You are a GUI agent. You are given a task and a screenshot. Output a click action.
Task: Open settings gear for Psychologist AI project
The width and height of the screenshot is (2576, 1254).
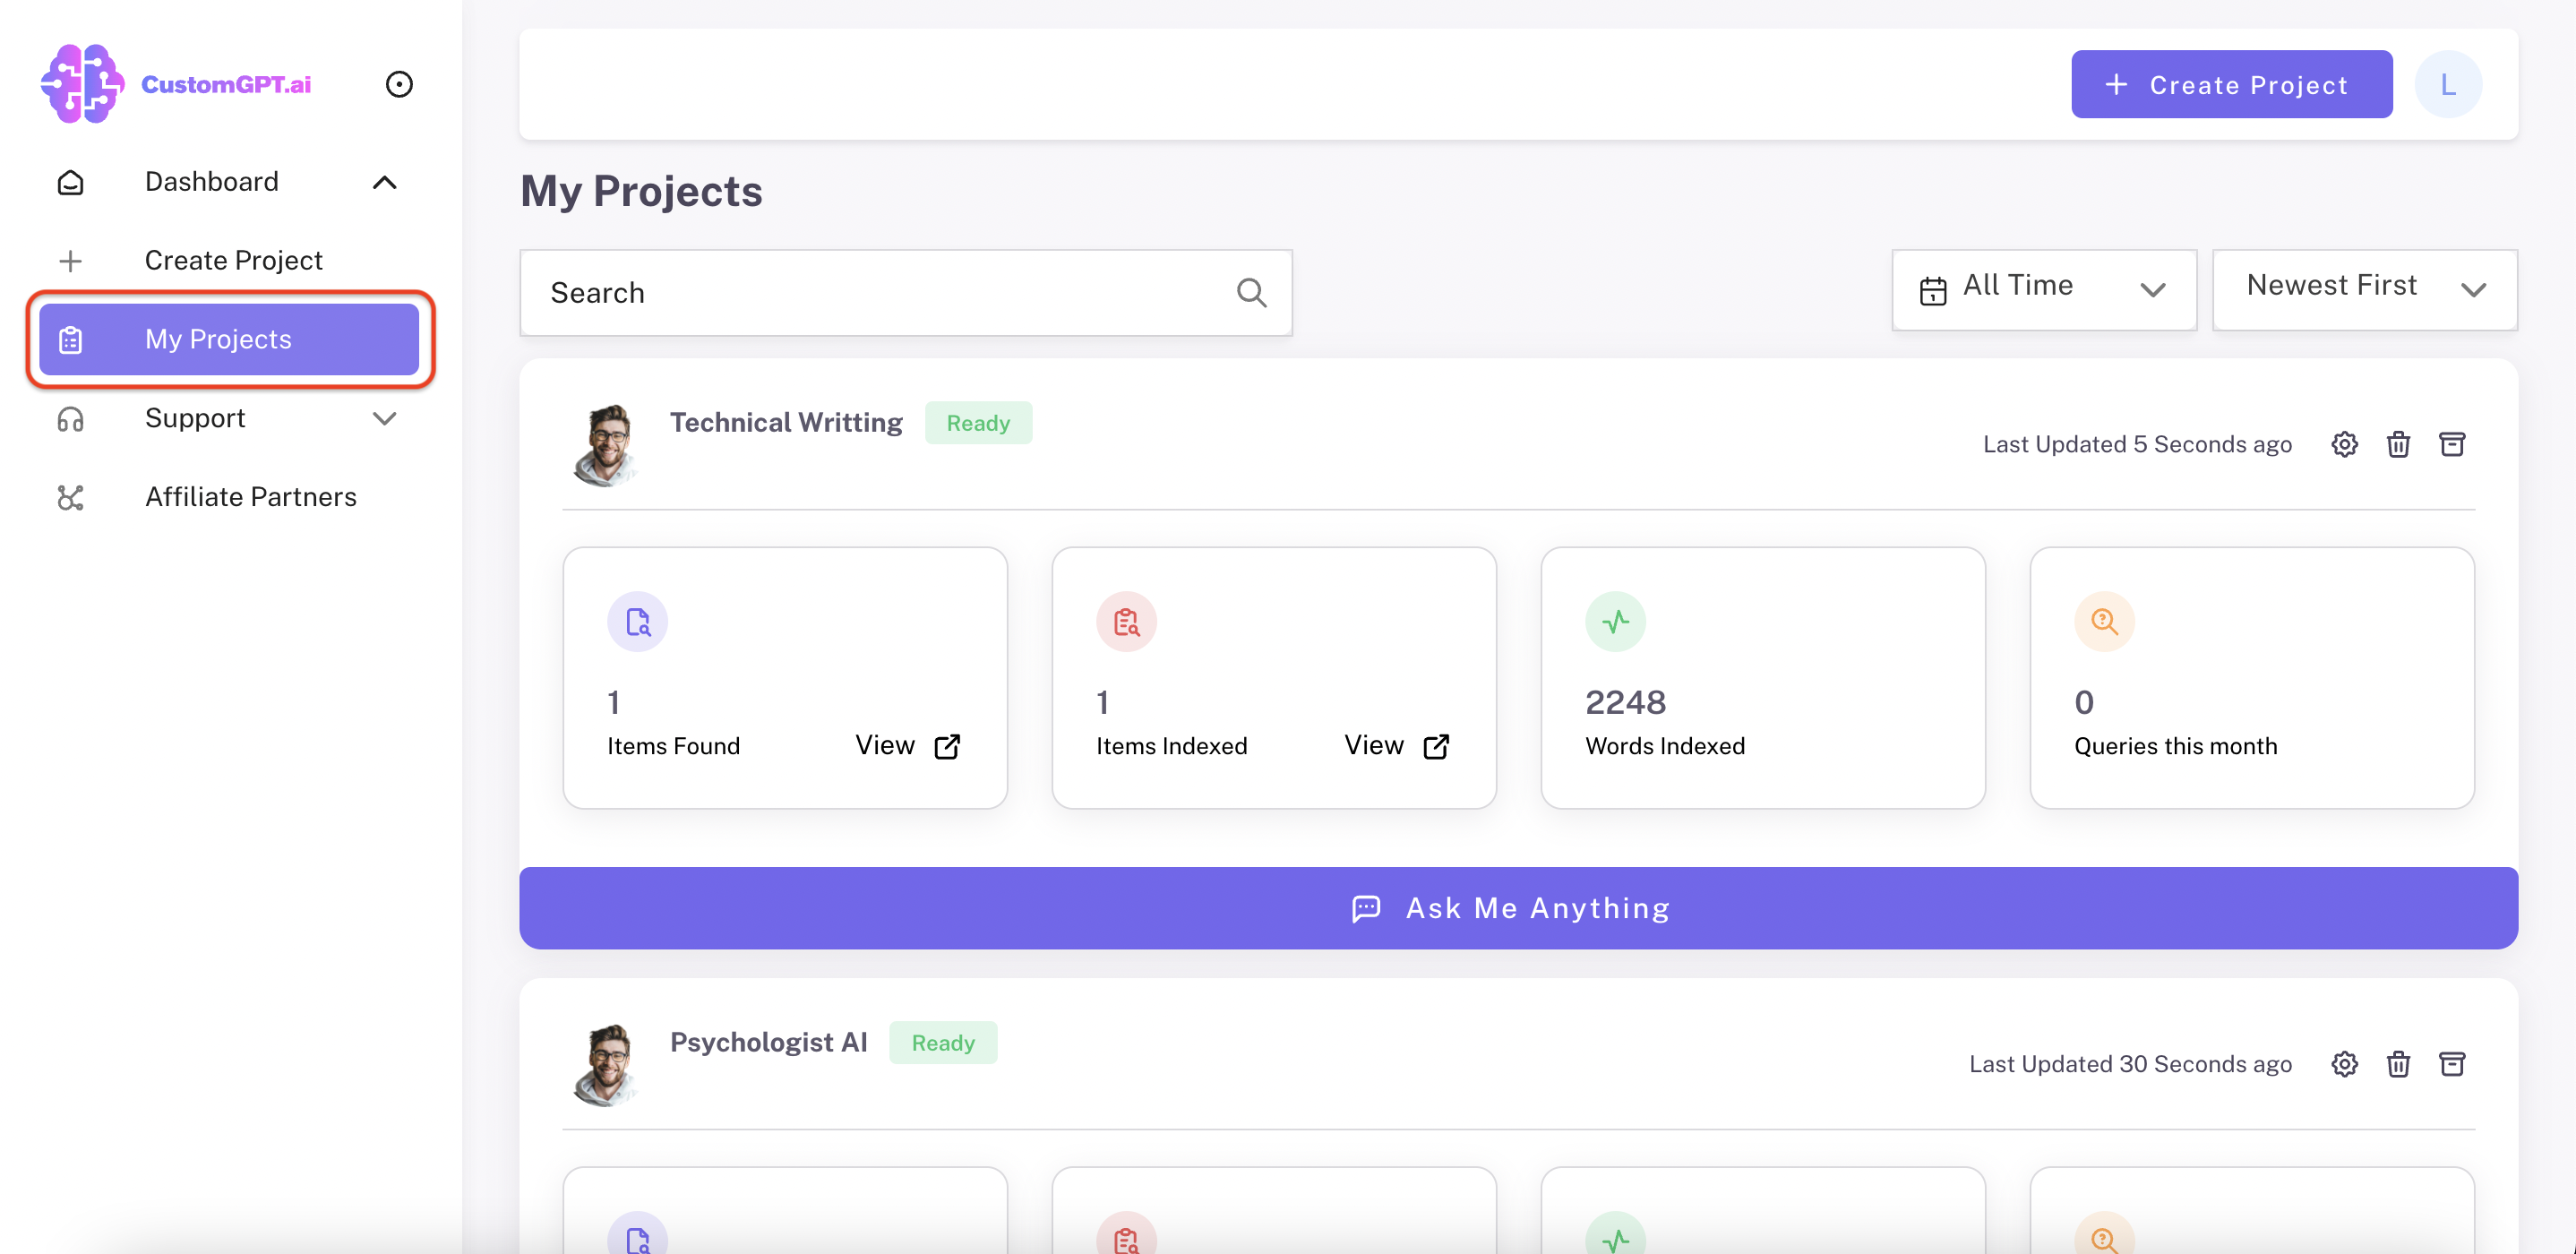2344,1064
